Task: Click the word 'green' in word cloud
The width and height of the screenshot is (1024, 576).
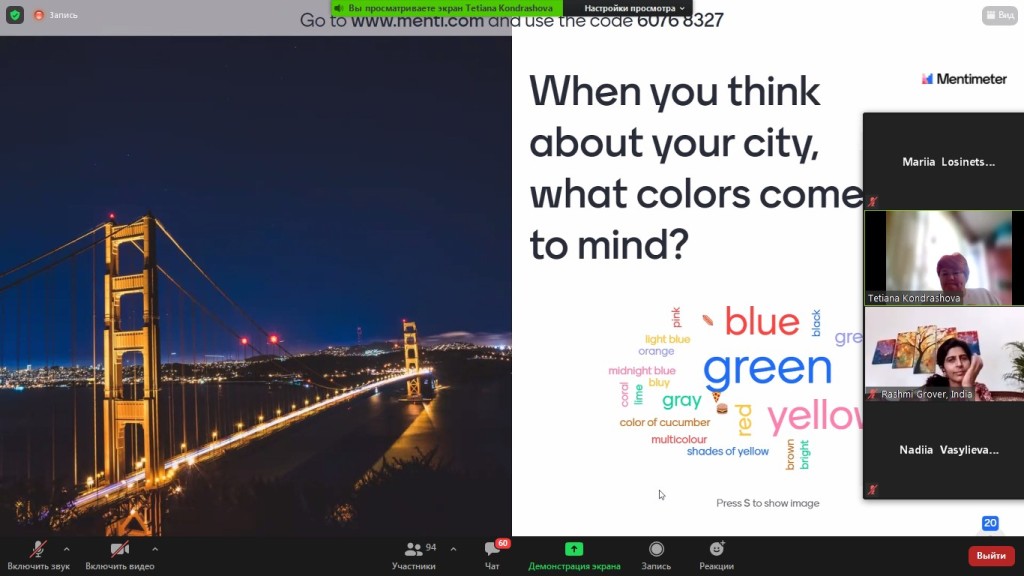Action: click(x=767, y=368)
